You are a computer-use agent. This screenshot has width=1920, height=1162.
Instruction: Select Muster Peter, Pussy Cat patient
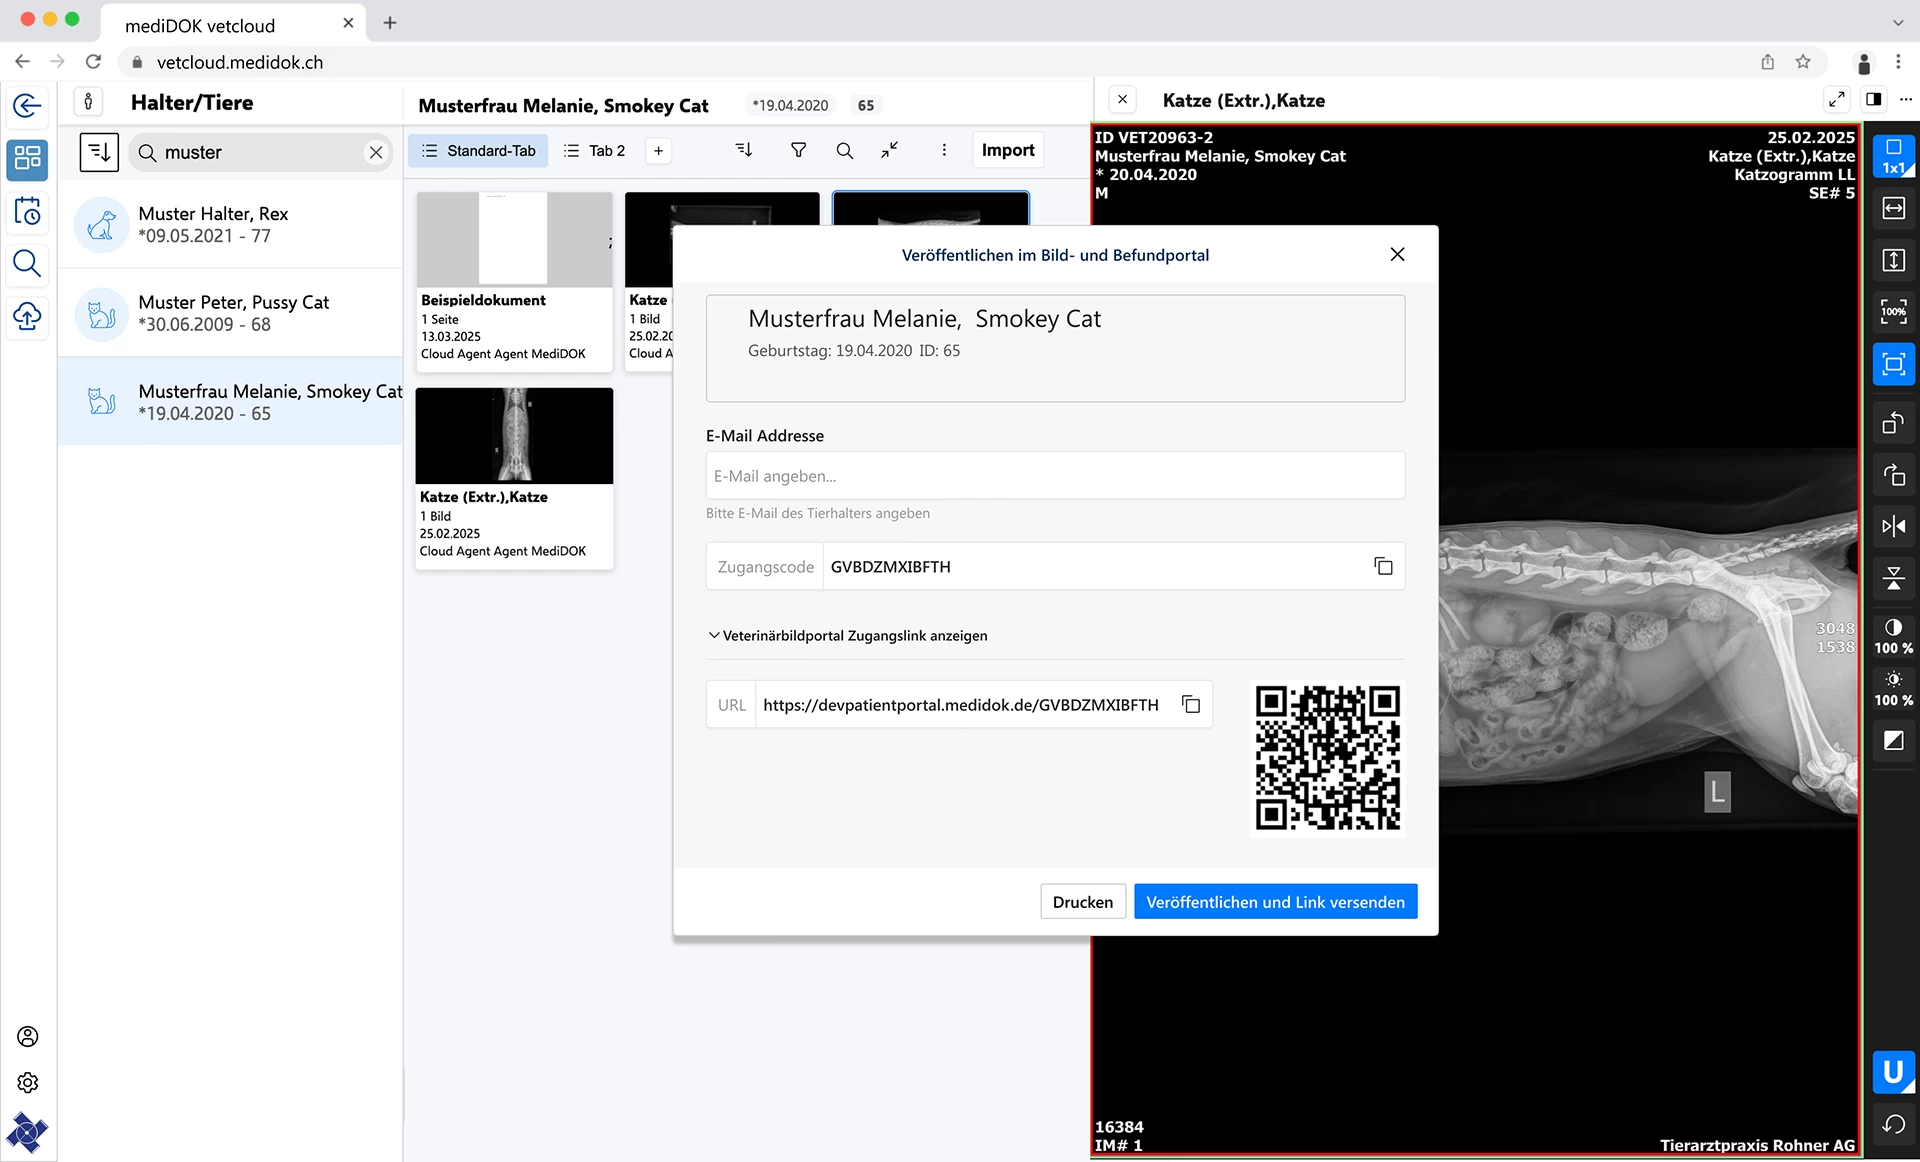click(231, 313)
